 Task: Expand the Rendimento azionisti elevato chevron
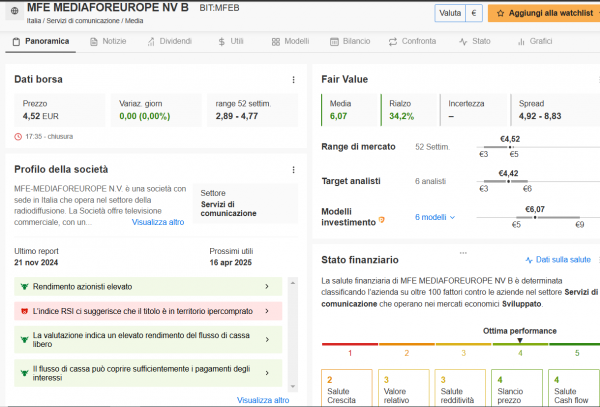(x=267, y=287)
